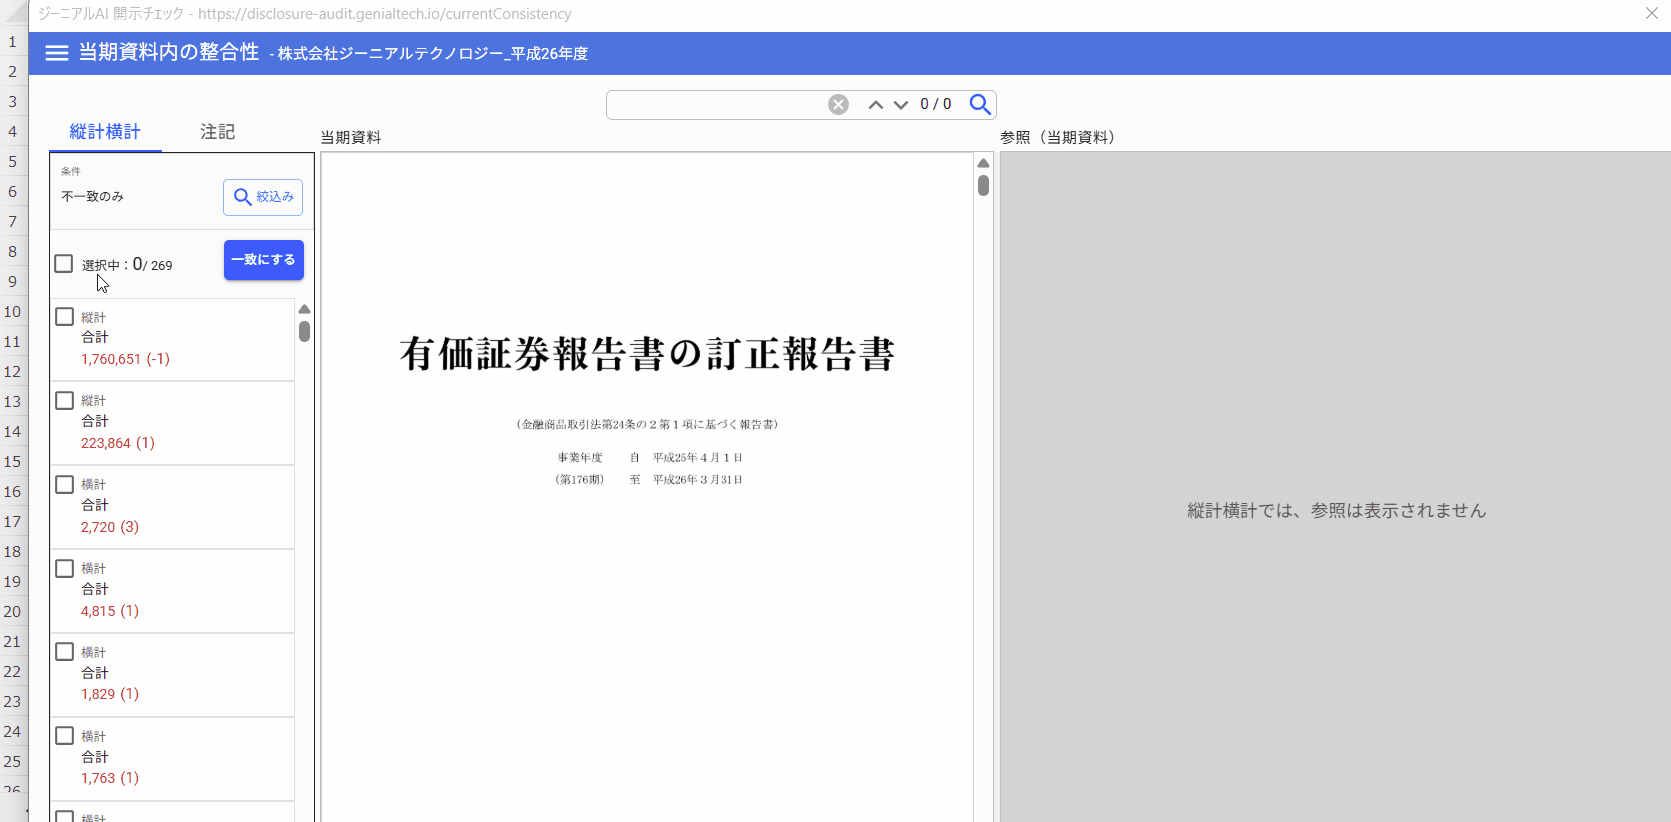Screen dimensions: 1671x822
Task: Click the document title 有価証券報告書の訂正報告書
Action: coord(647,354)
